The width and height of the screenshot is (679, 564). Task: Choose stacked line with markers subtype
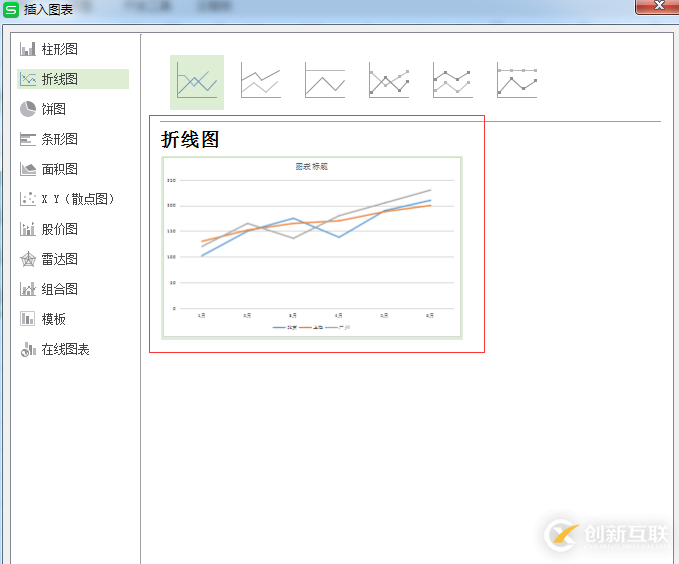pyautogui.click(x=453, y=82)
